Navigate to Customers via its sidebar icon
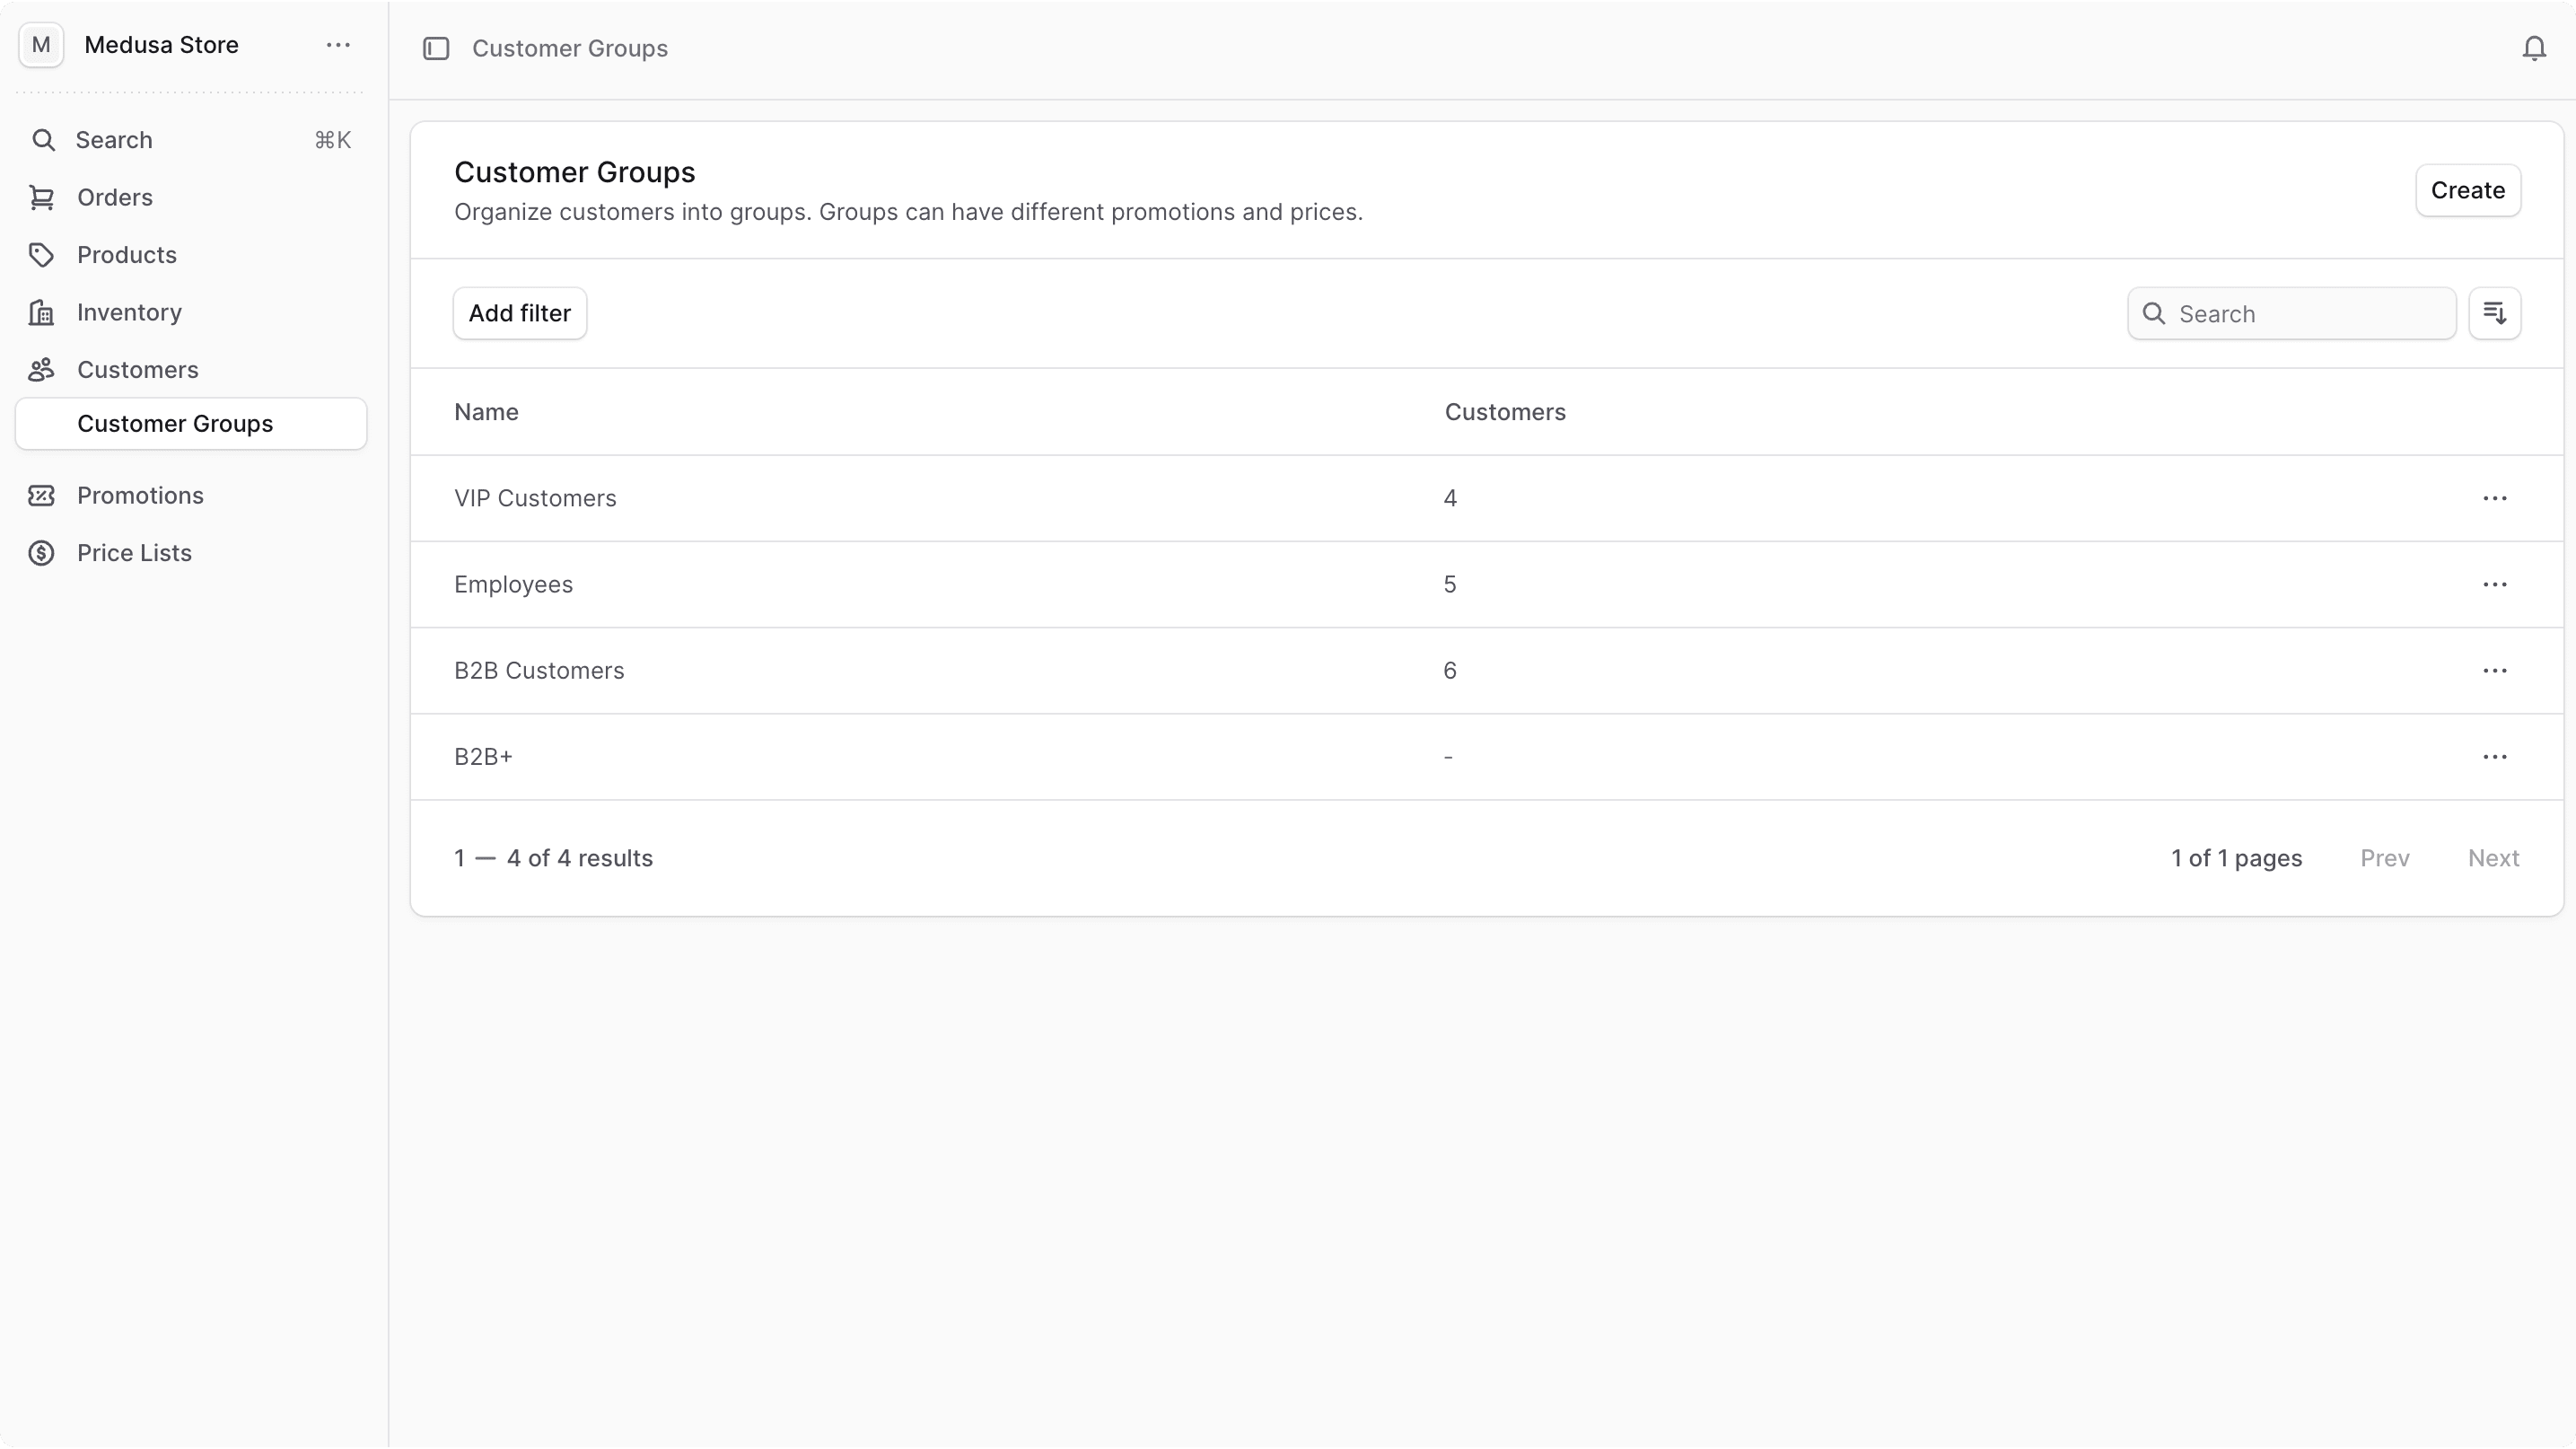The image size is (2576, 1449). [42, 369]
